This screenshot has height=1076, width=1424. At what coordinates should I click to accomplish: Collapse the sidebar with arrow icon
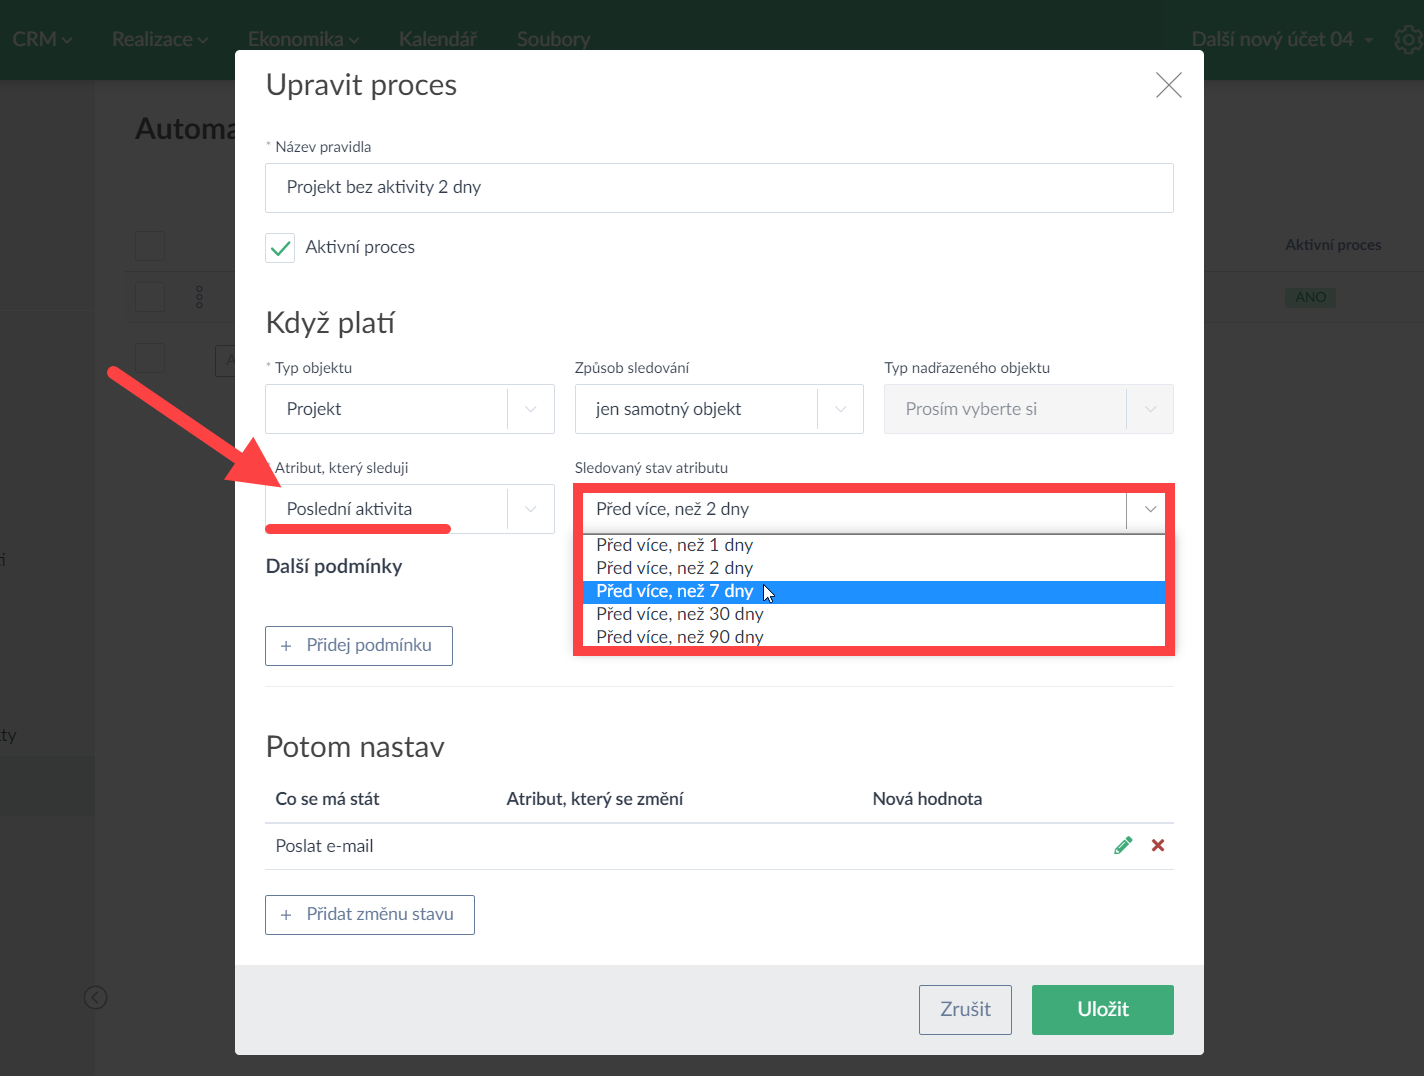coord(96,997)
